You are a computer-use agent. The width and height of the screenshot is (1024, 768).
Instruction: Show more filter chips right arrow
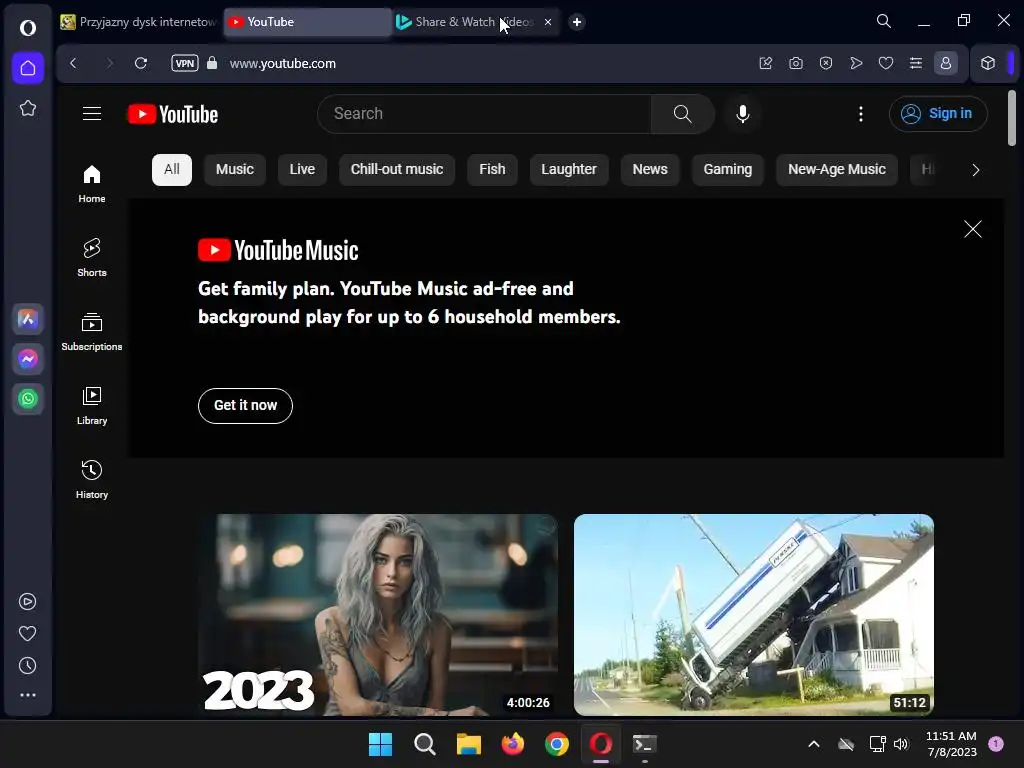976,170
